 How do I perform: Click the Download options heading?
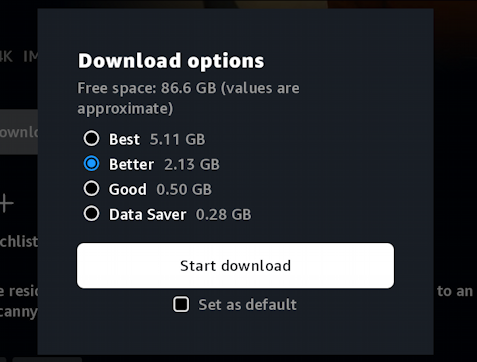pos(171,61)
